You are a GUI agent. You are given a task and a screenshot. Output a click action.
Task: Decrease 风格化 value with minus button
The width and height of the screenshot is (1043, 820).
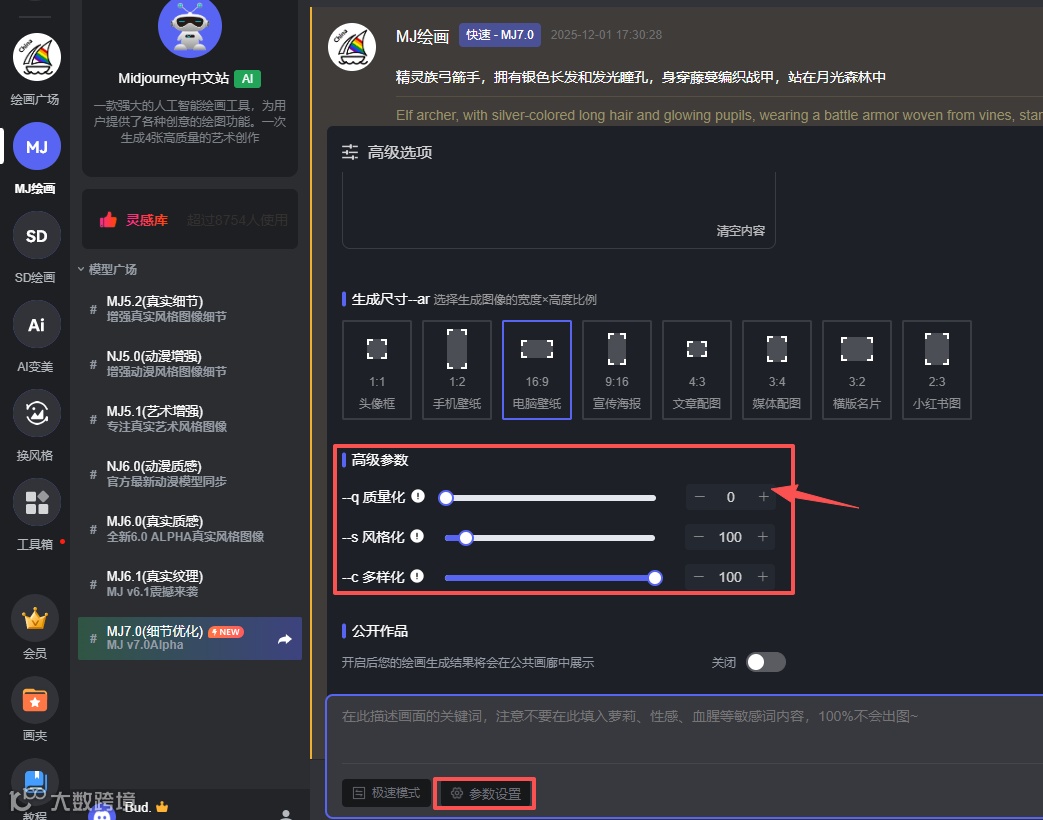tap(699, 537)
